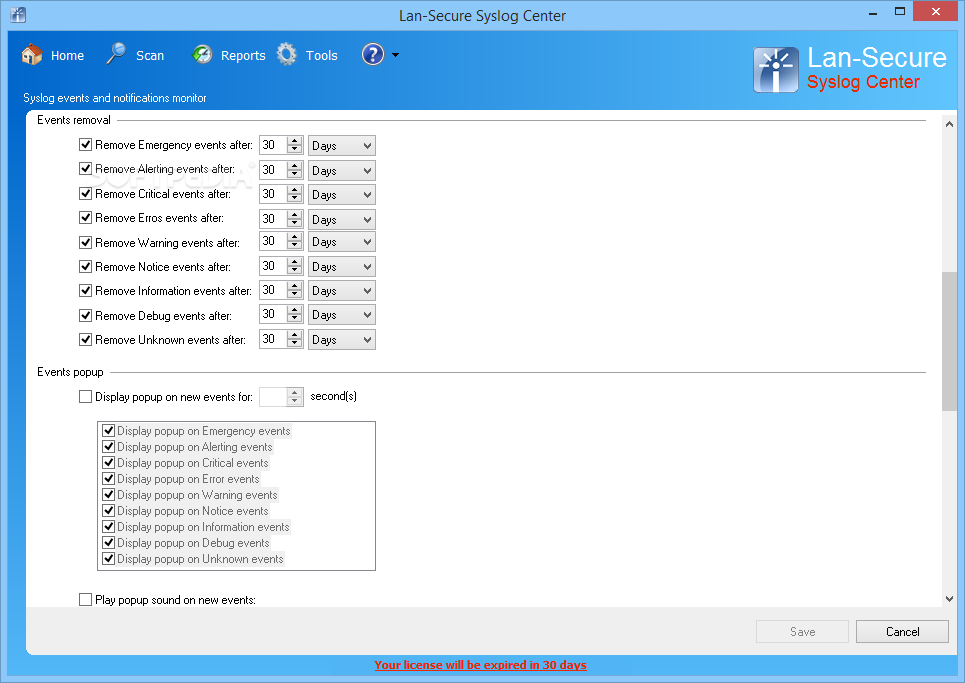Open Days dropdown for Notice events
Screen dimensions: 965x683
[x=342, y=266]
